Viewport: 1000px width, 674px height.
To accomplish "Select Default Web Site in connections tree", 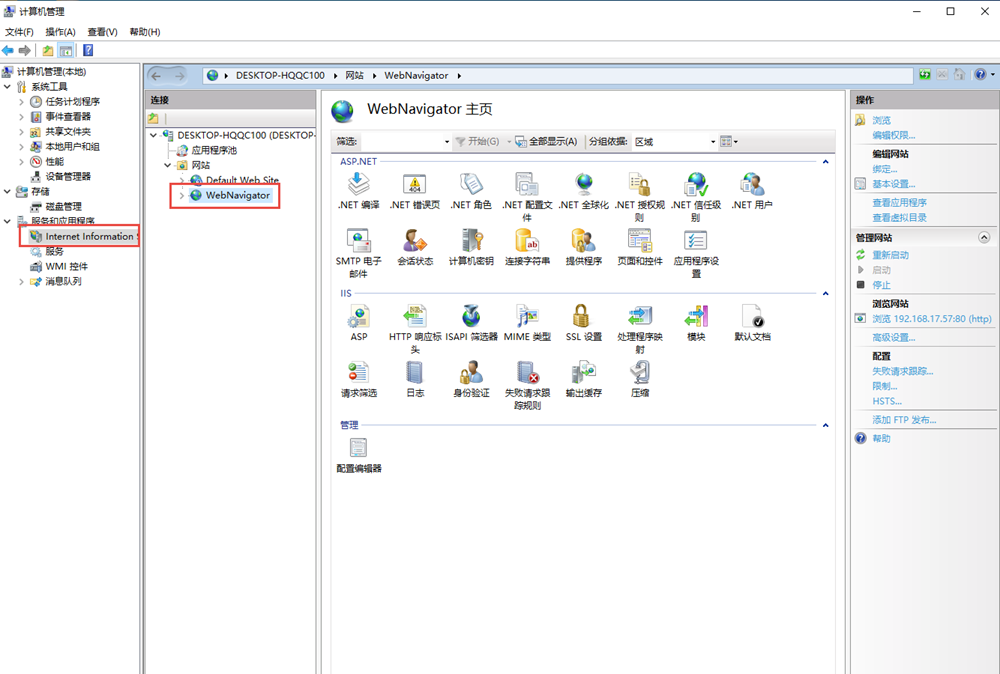I will click(x=242, y=180).
